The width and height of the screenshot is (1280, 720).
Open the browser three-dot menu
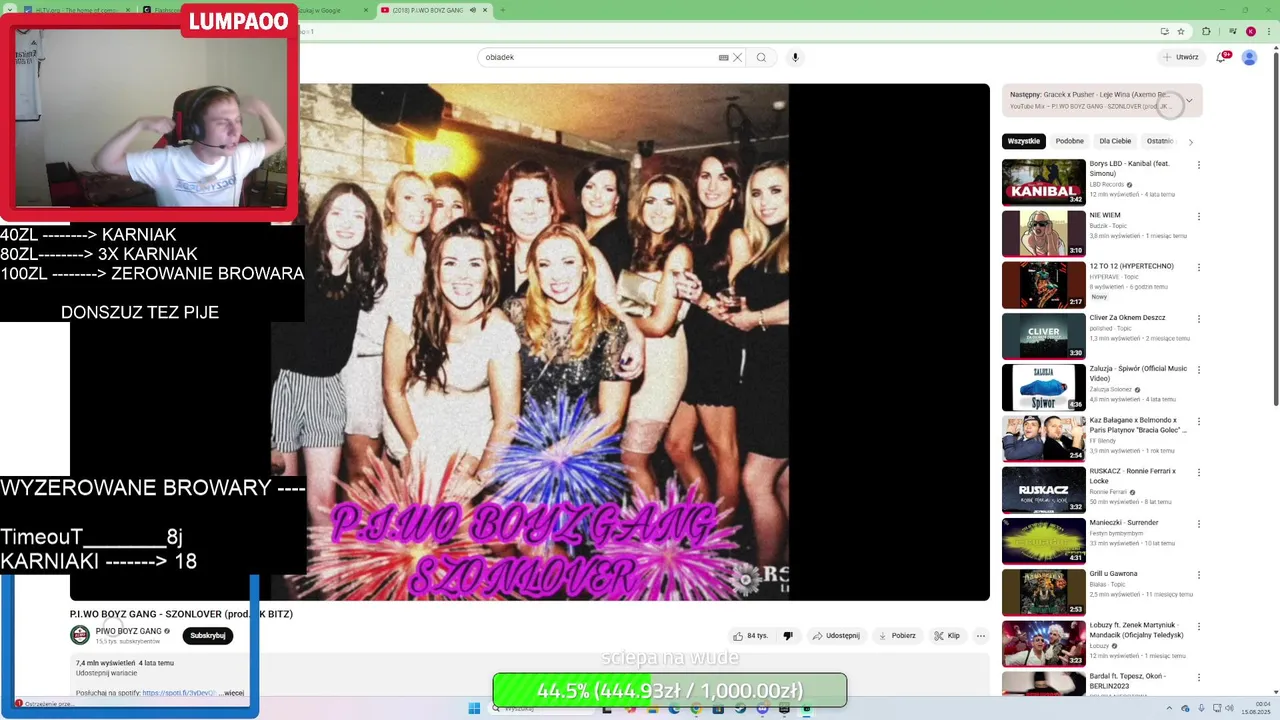point(1269,31)
